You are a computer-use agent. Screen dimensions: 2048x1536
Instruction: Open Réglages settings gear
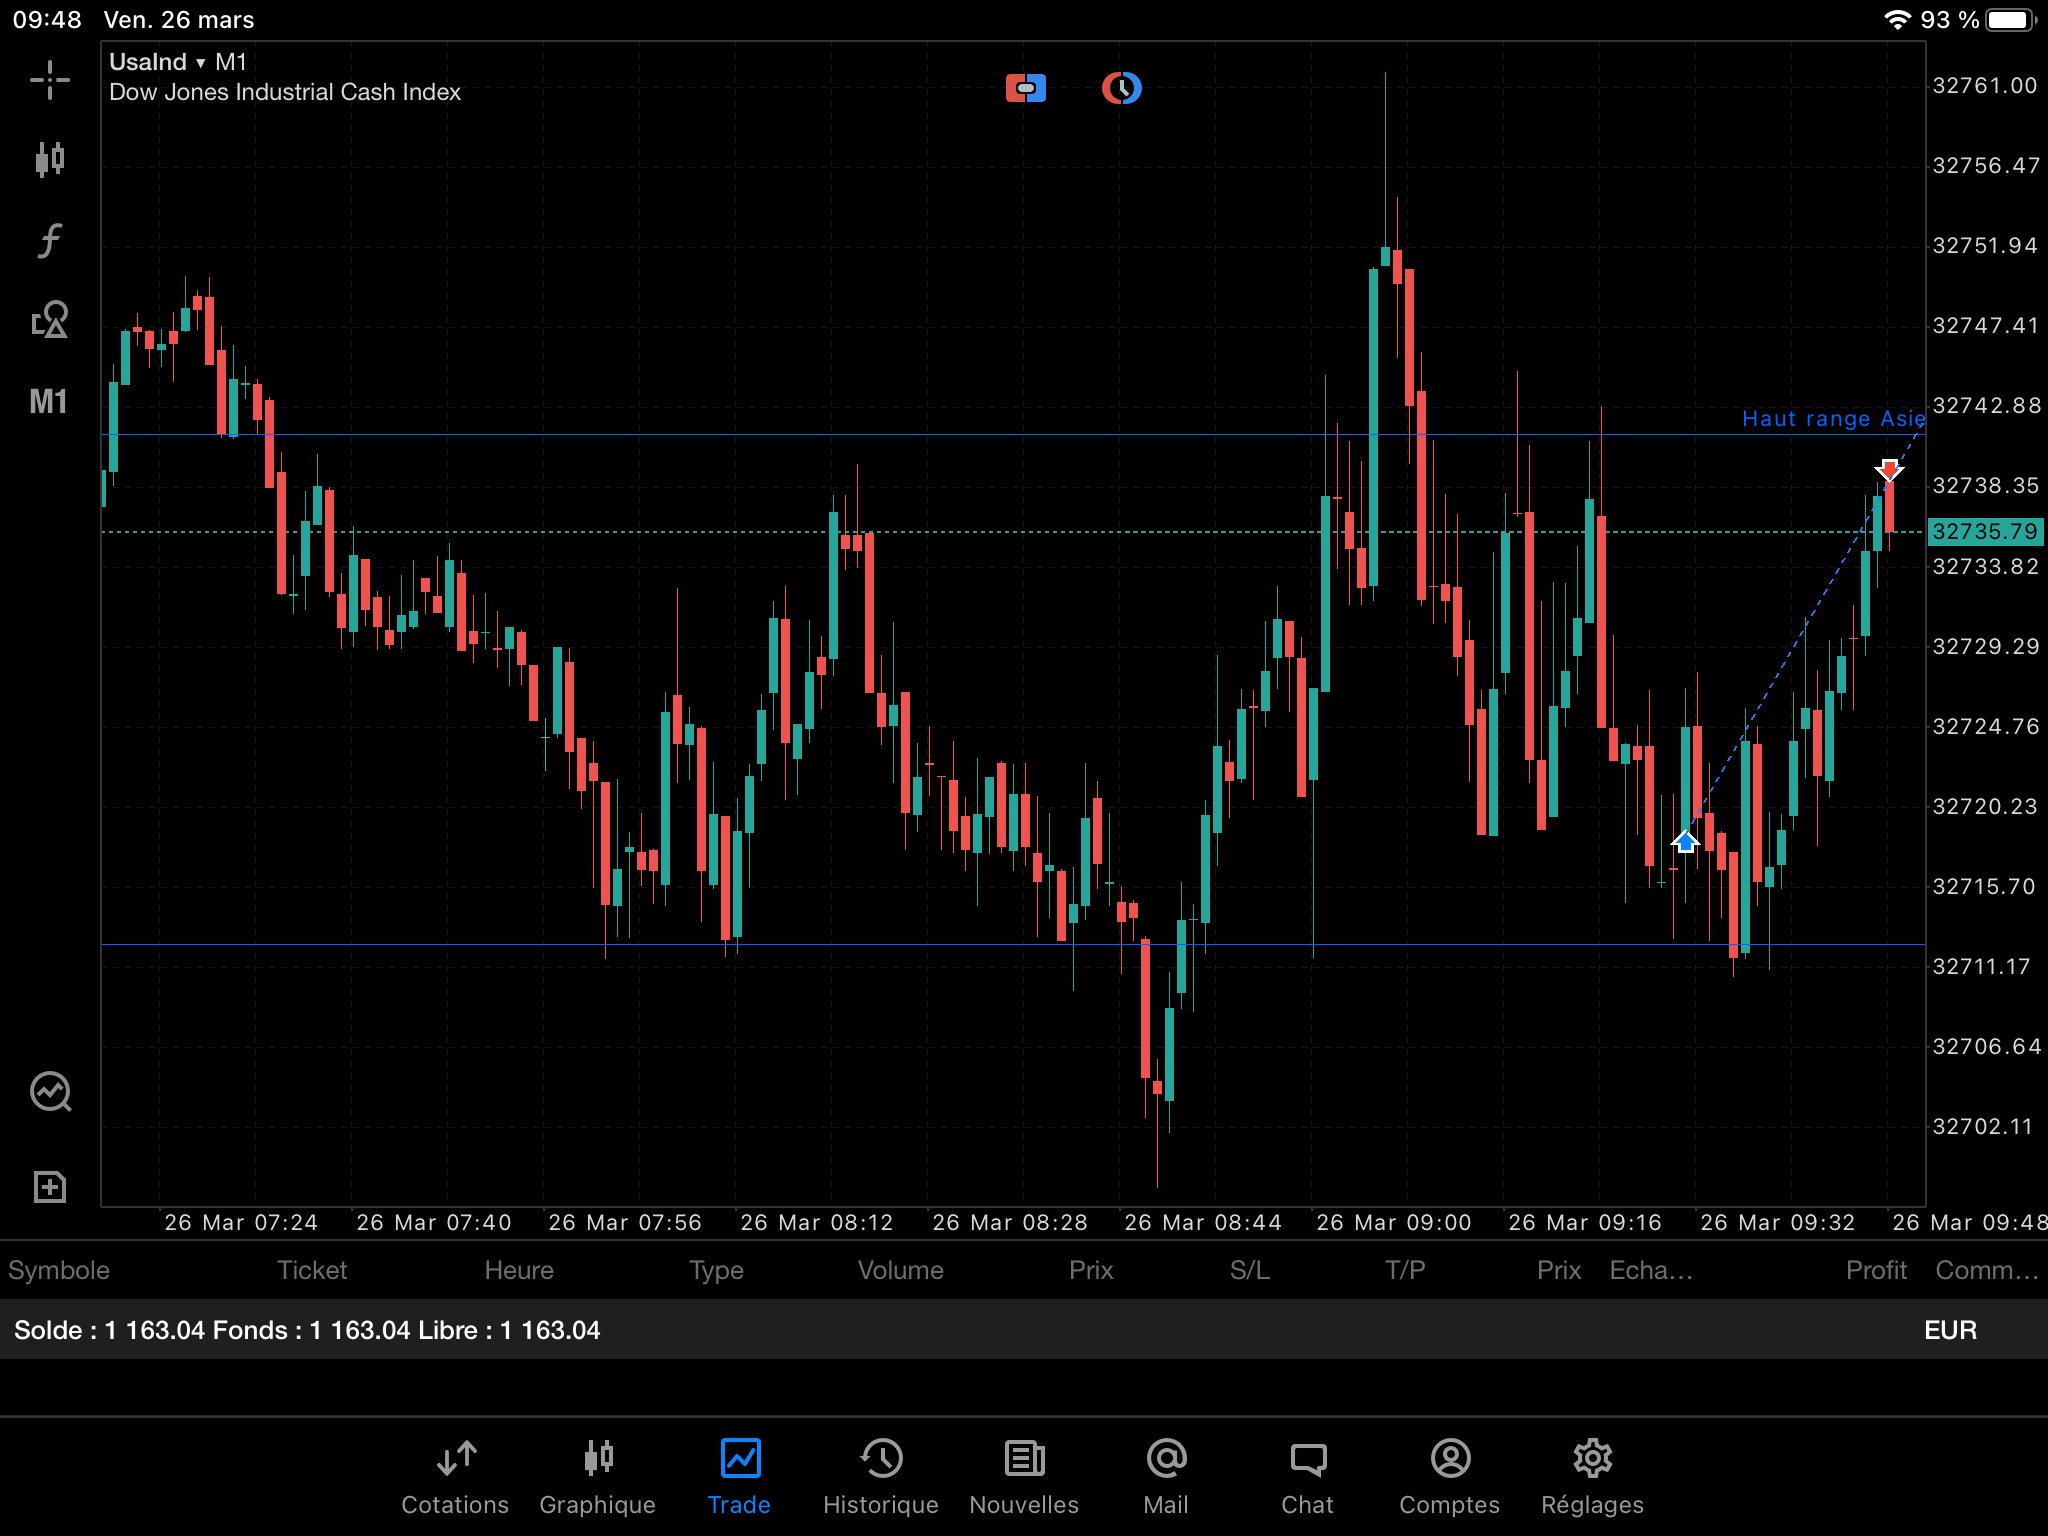click(1592, 1477)
